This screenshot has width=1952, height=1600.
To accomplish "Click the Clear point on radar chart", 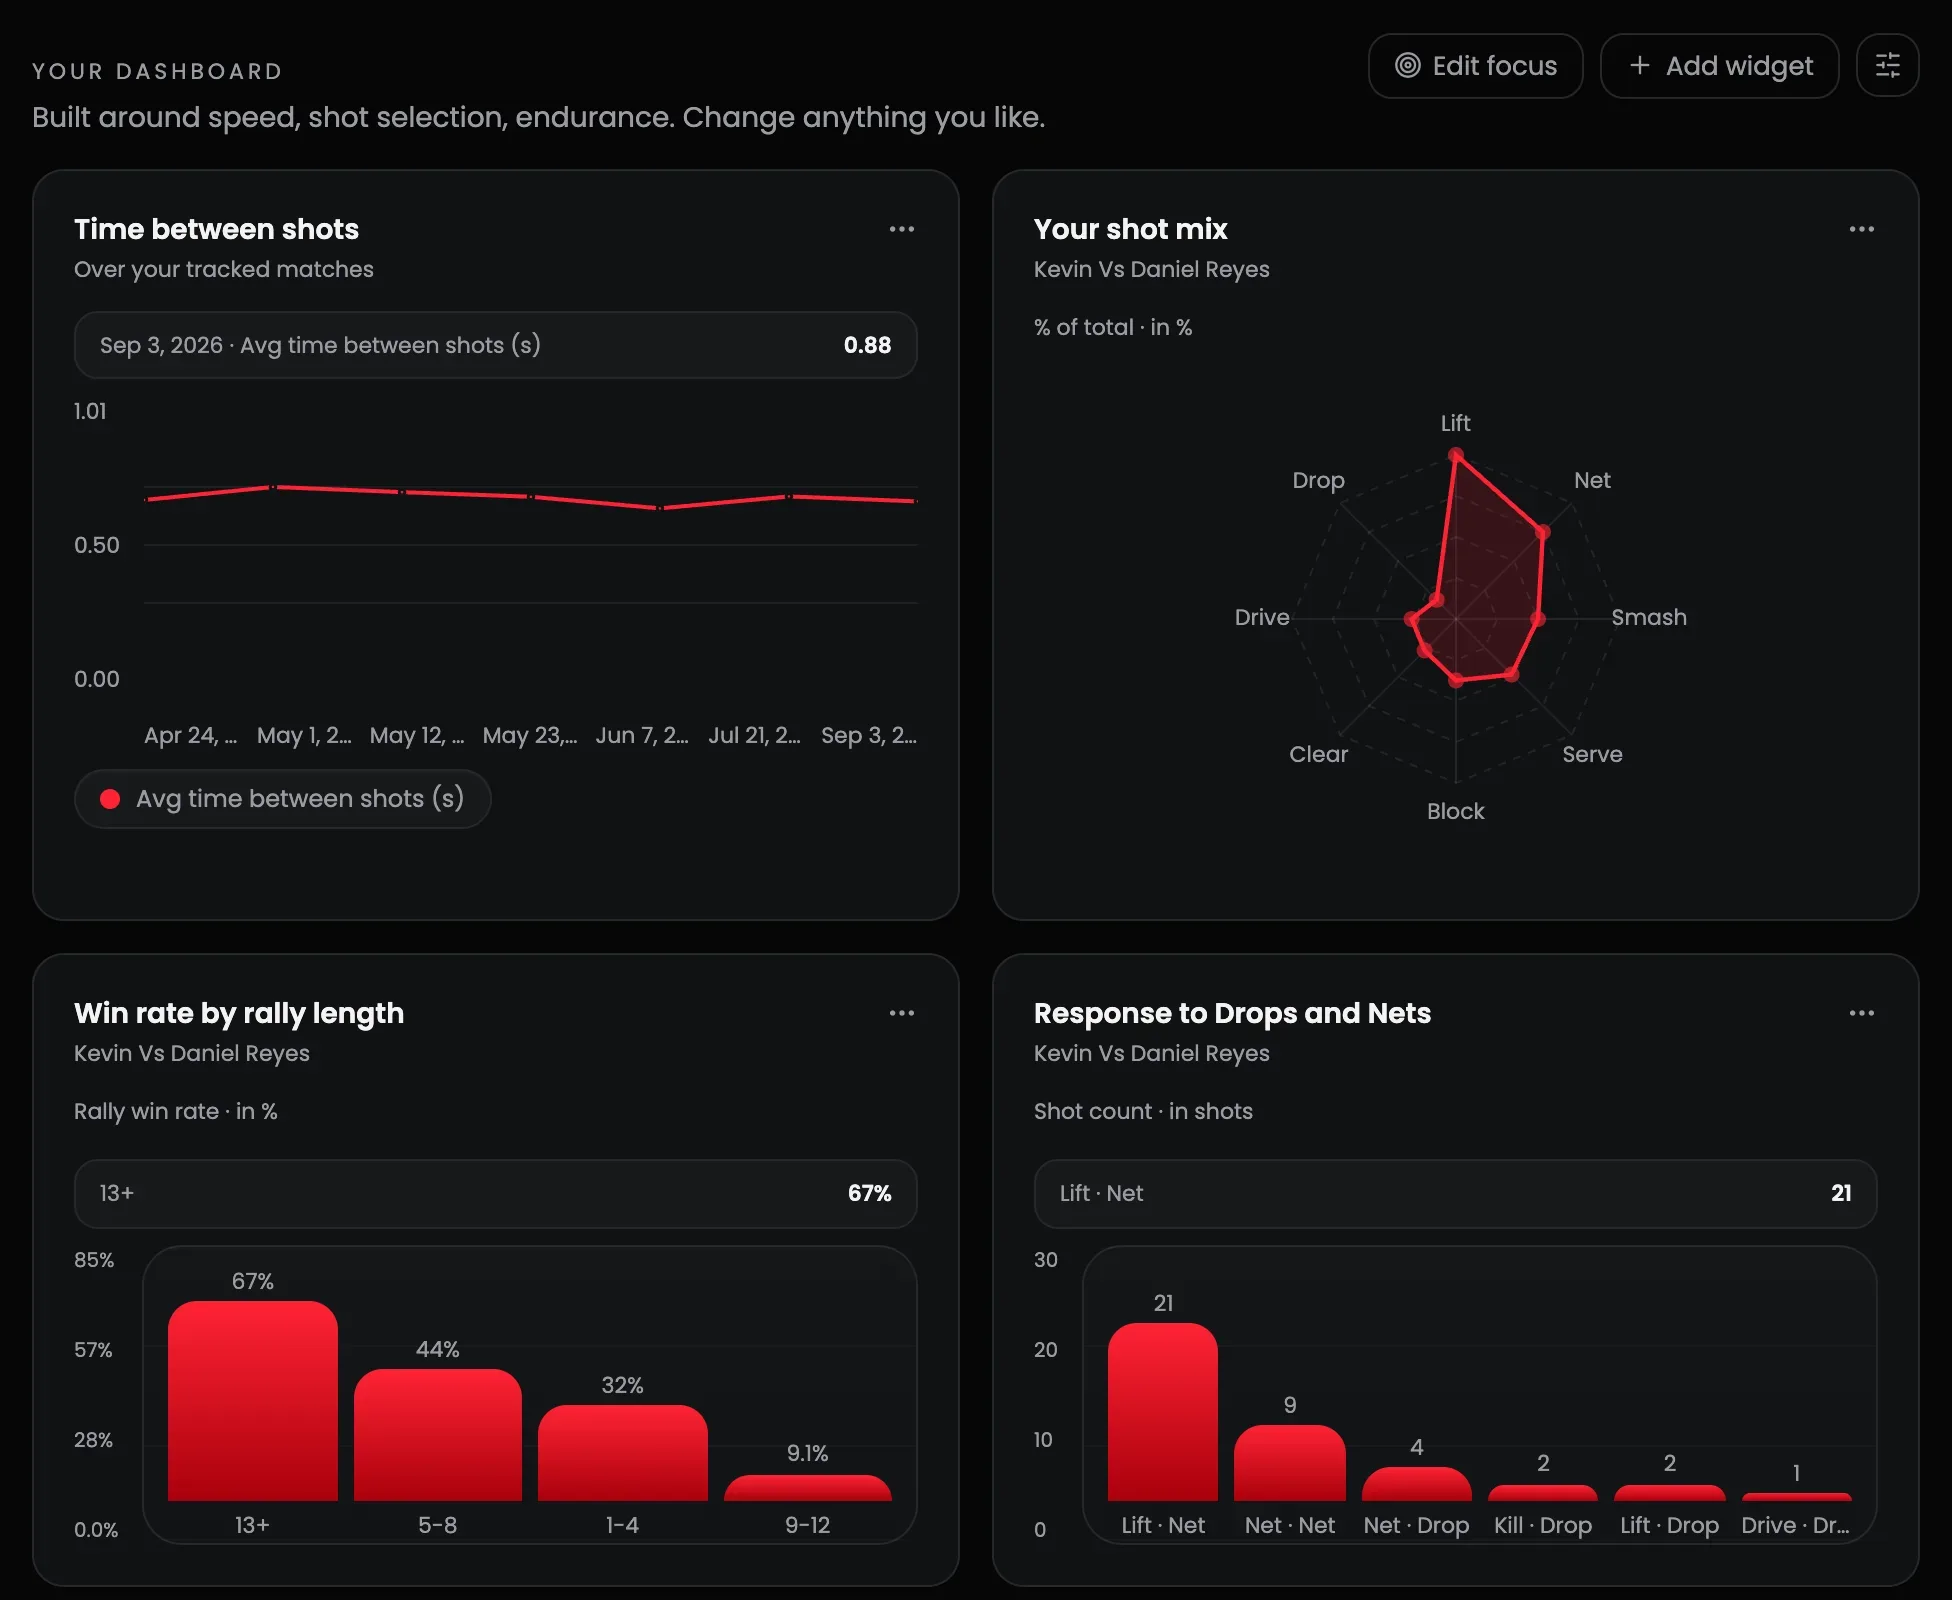I will coord(1425,651).
